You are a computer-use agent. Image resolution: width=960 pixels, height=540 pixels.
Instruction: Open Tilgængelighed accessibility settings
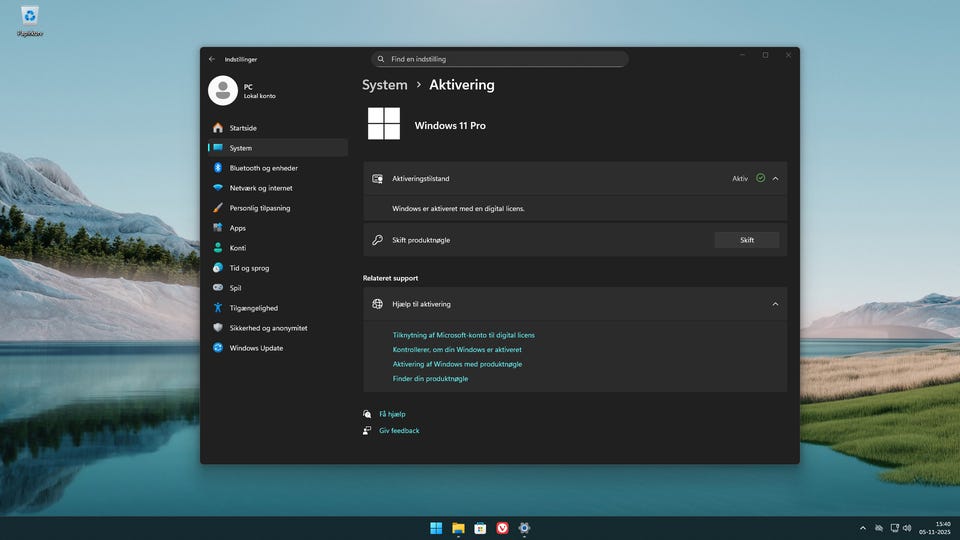click(253, 308)
